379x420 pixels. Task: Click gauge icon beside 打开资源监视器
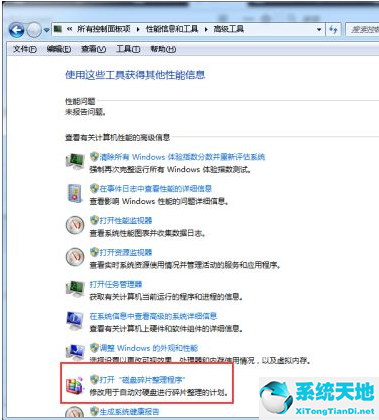[75, 257]
